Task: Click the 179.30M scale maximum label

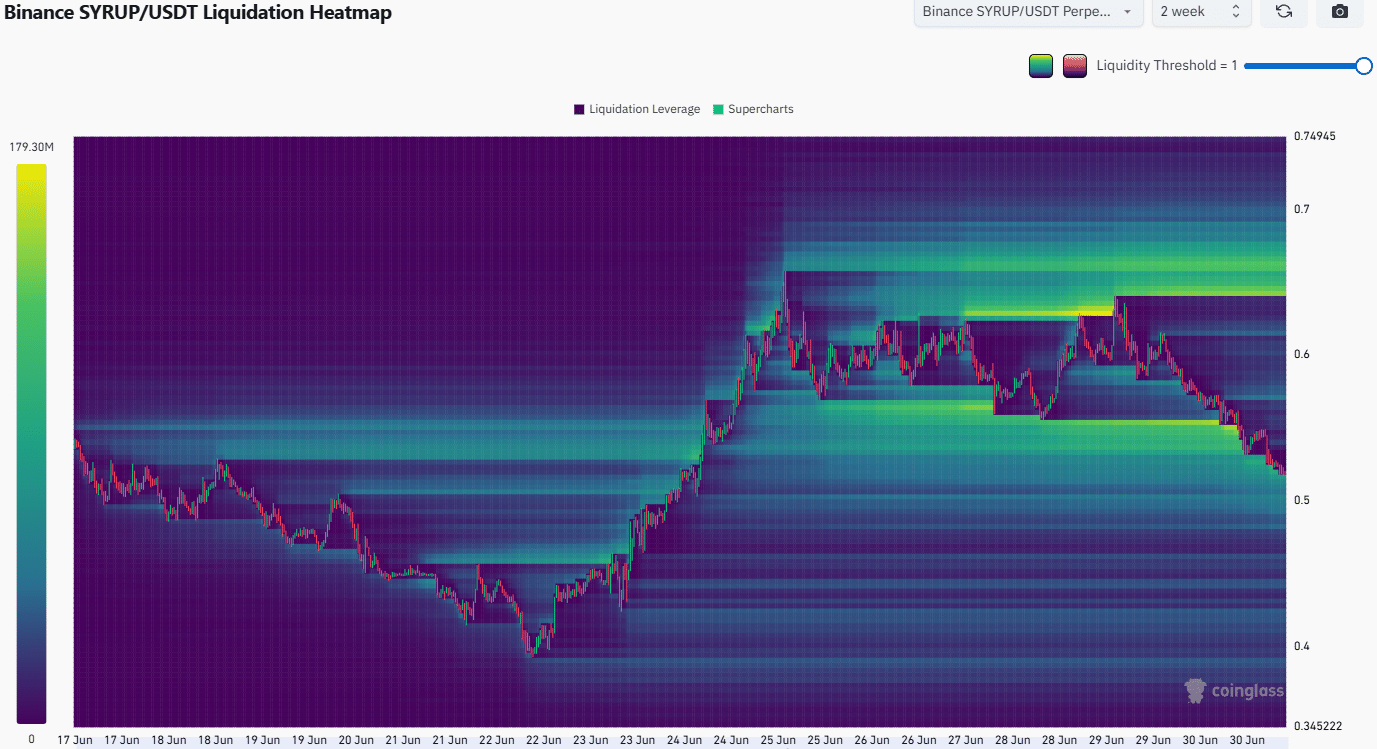Action: tap(31, 147)
